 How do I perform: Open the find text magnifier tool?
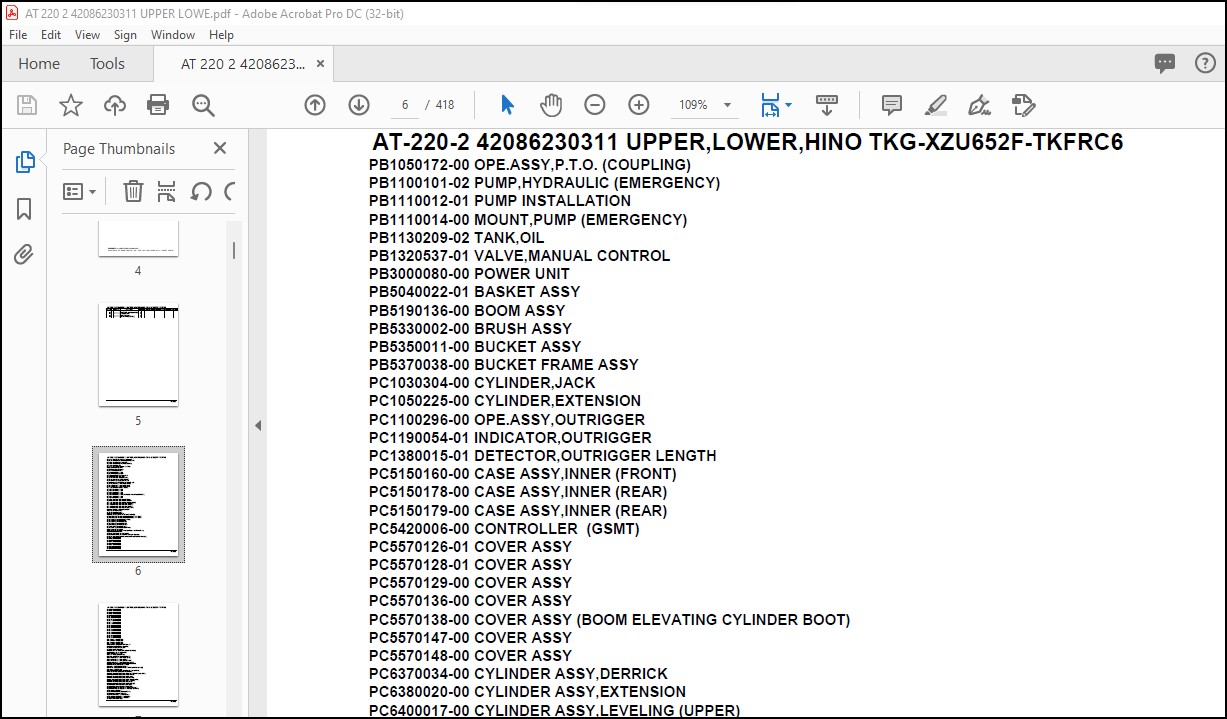(203, 105)
